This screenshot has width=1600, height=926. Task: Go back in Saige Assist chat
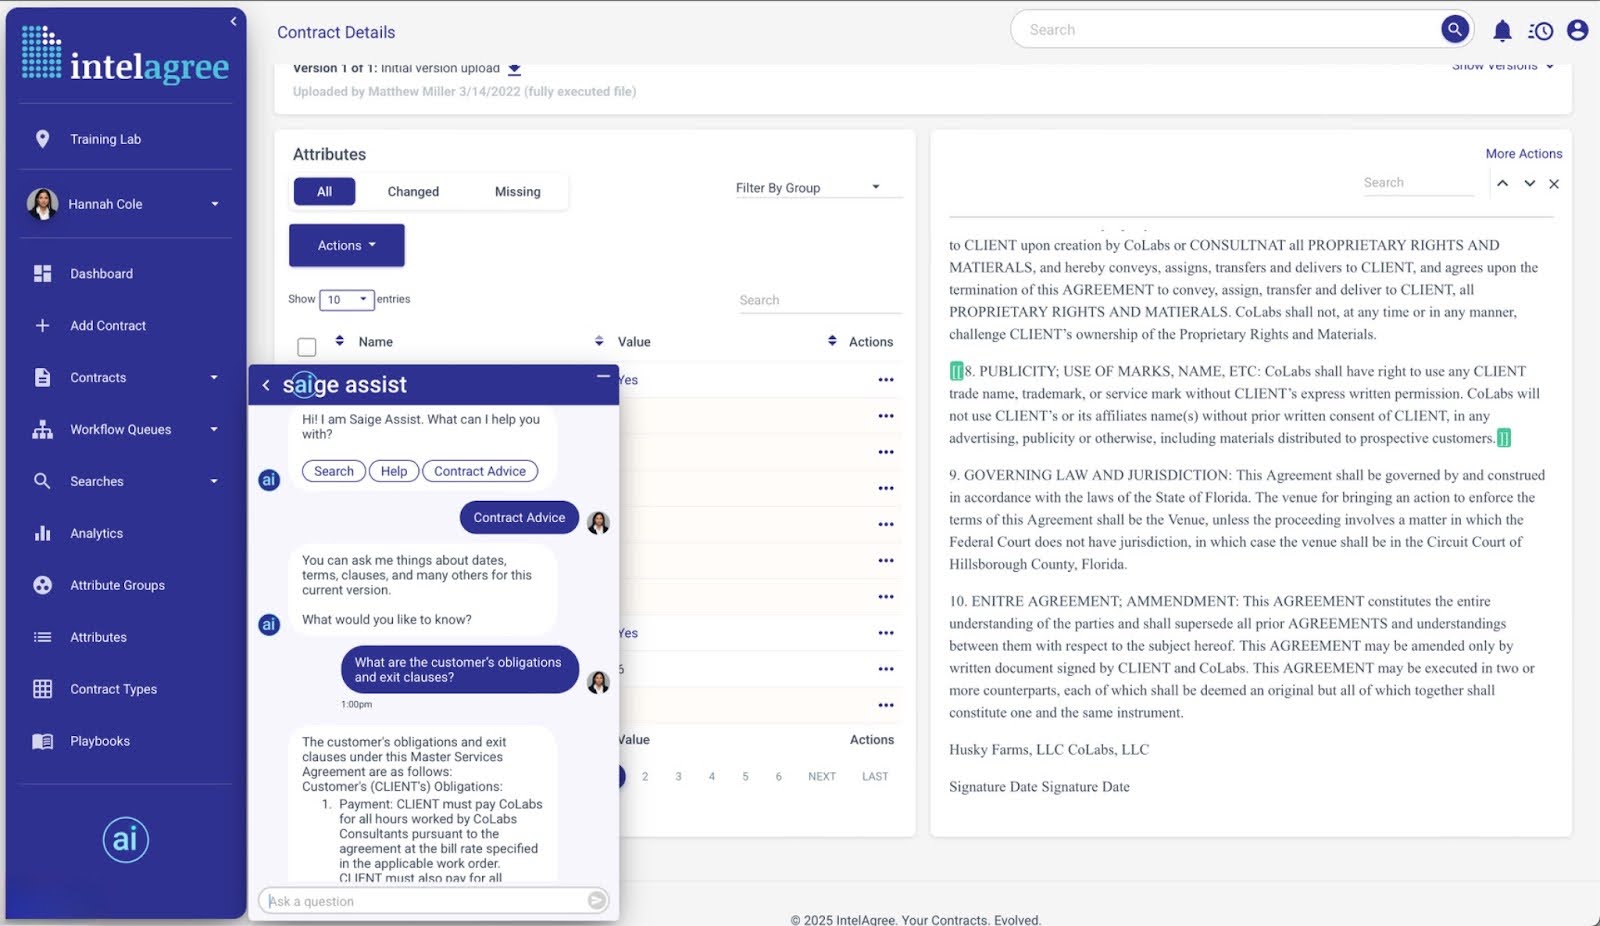(266, 385)
